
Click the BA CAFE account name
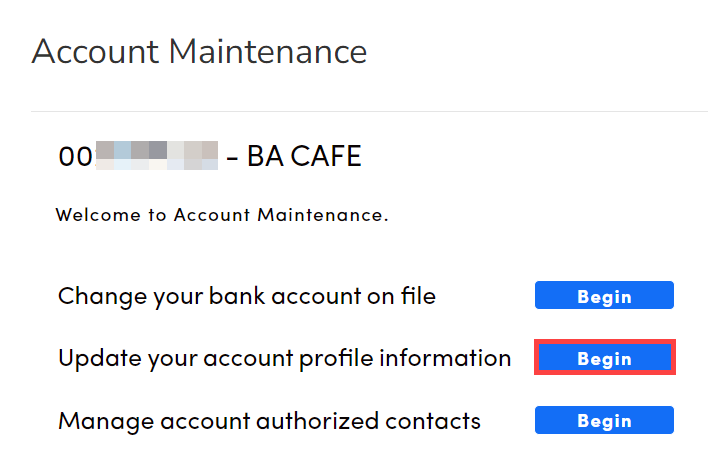304,156
